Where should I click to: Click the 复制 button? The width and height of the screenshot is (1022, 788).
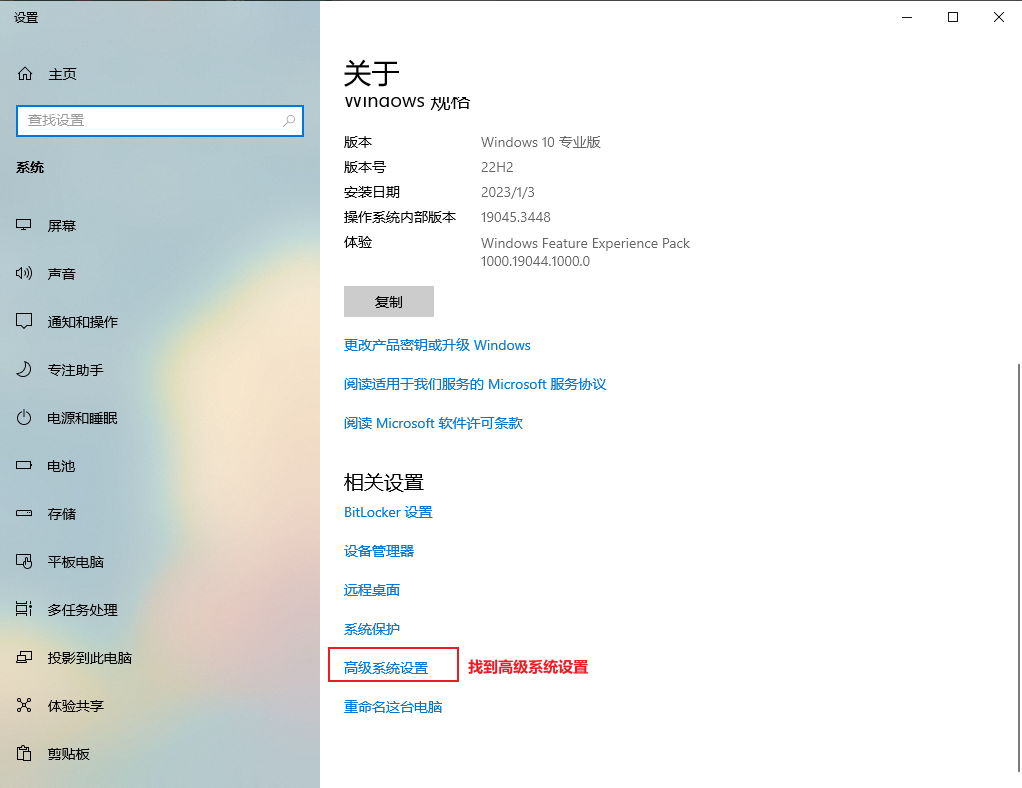[x=388, y=302]
